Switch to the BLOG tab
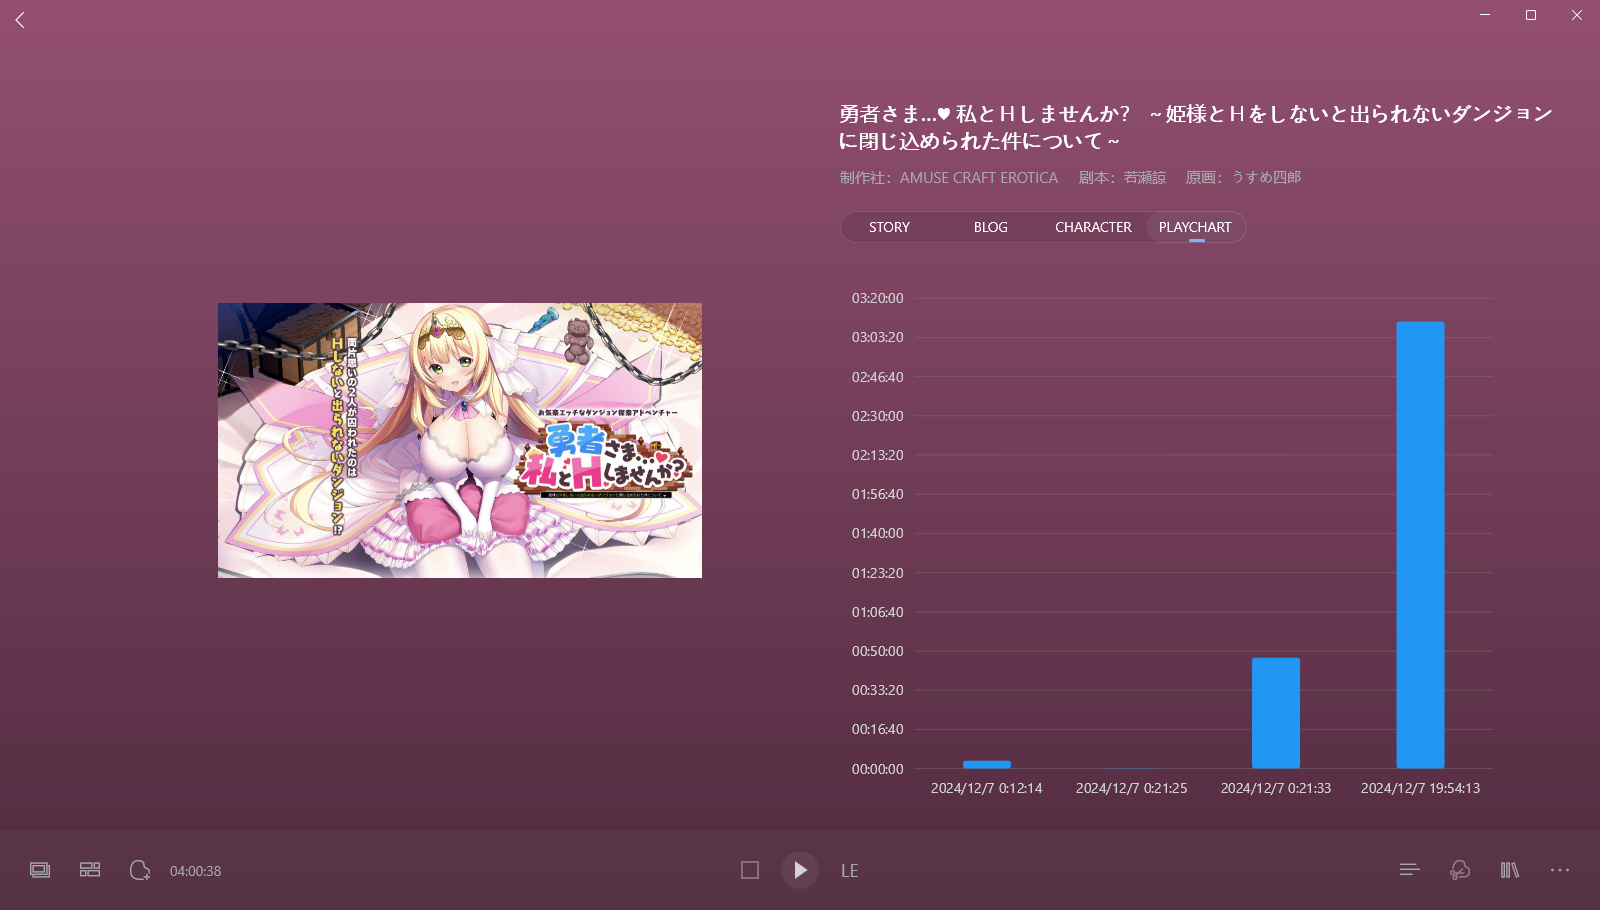Screen dimensions: 1600x910 990,227
